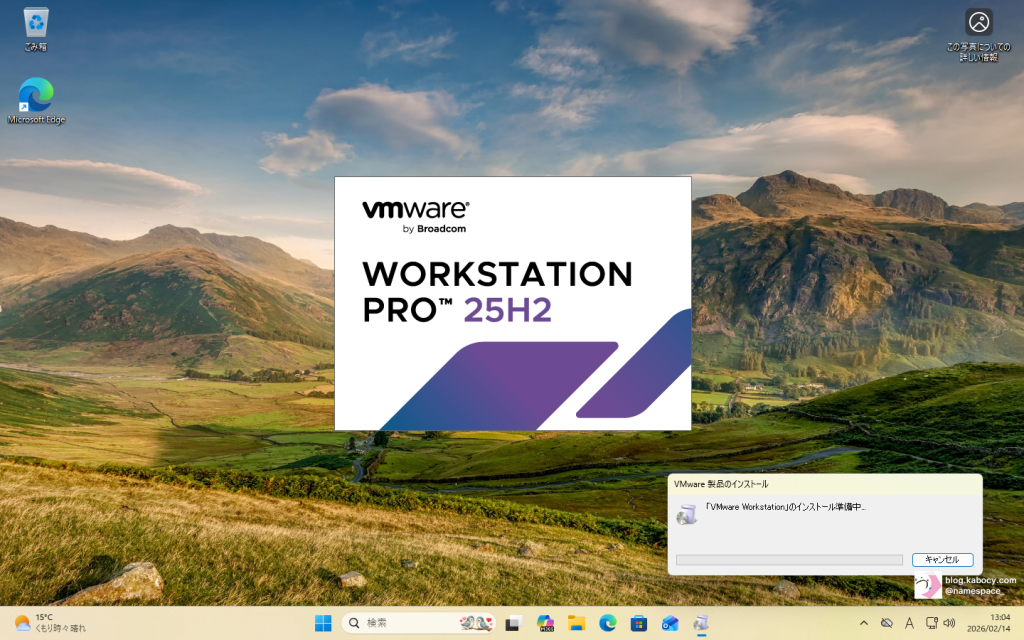Launch Microsoft Edge from the taskbar
This screenshot has width=1024, height=640.
tap(607, 623)
